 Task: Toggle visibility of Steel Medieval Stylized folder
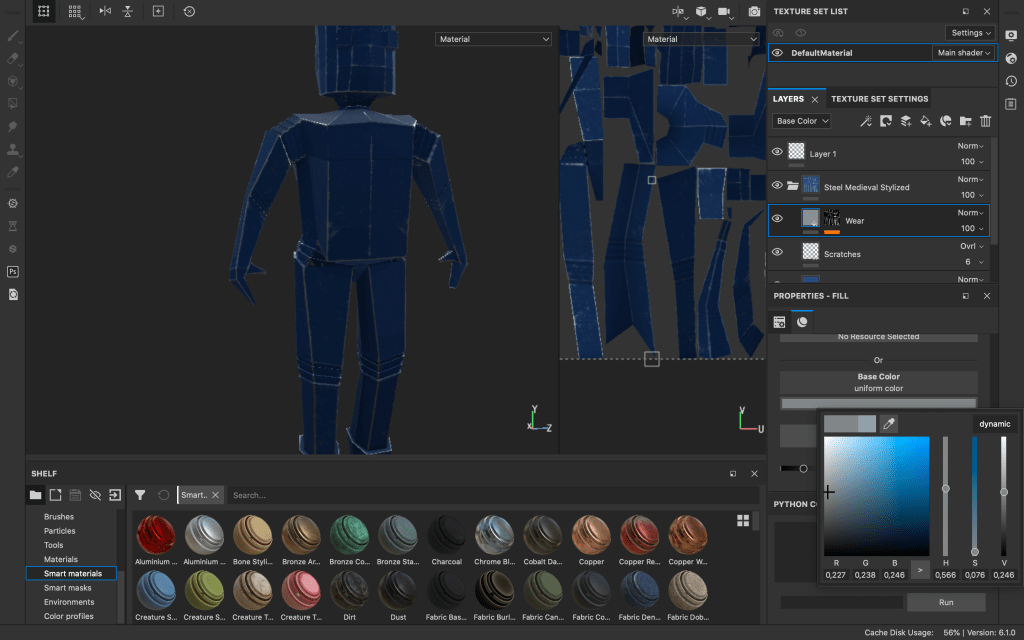[777, 185]
